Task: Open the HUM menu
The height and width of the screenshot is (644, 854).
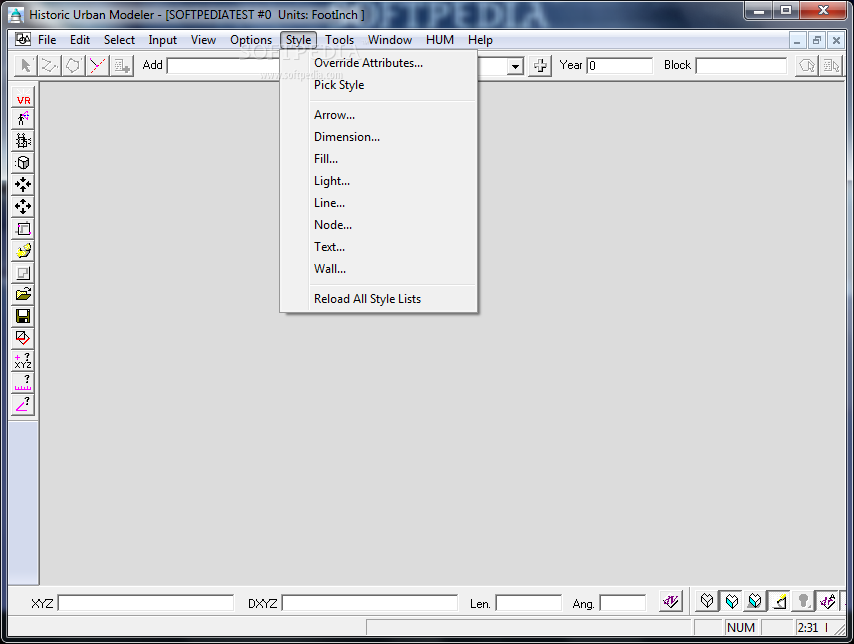Action: [x=440, y=40]
